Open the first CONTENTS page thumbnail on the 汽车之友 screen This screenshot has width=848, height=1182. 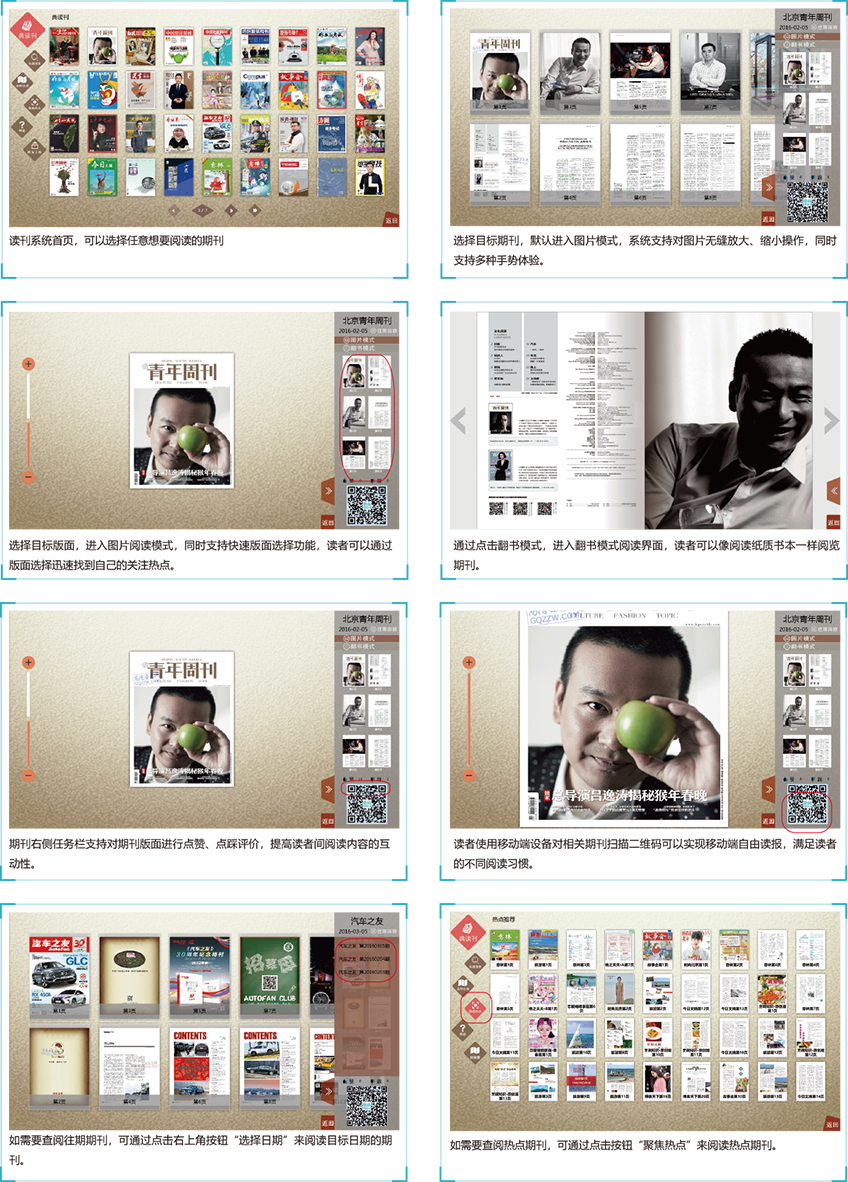[x=200, y=1067]
